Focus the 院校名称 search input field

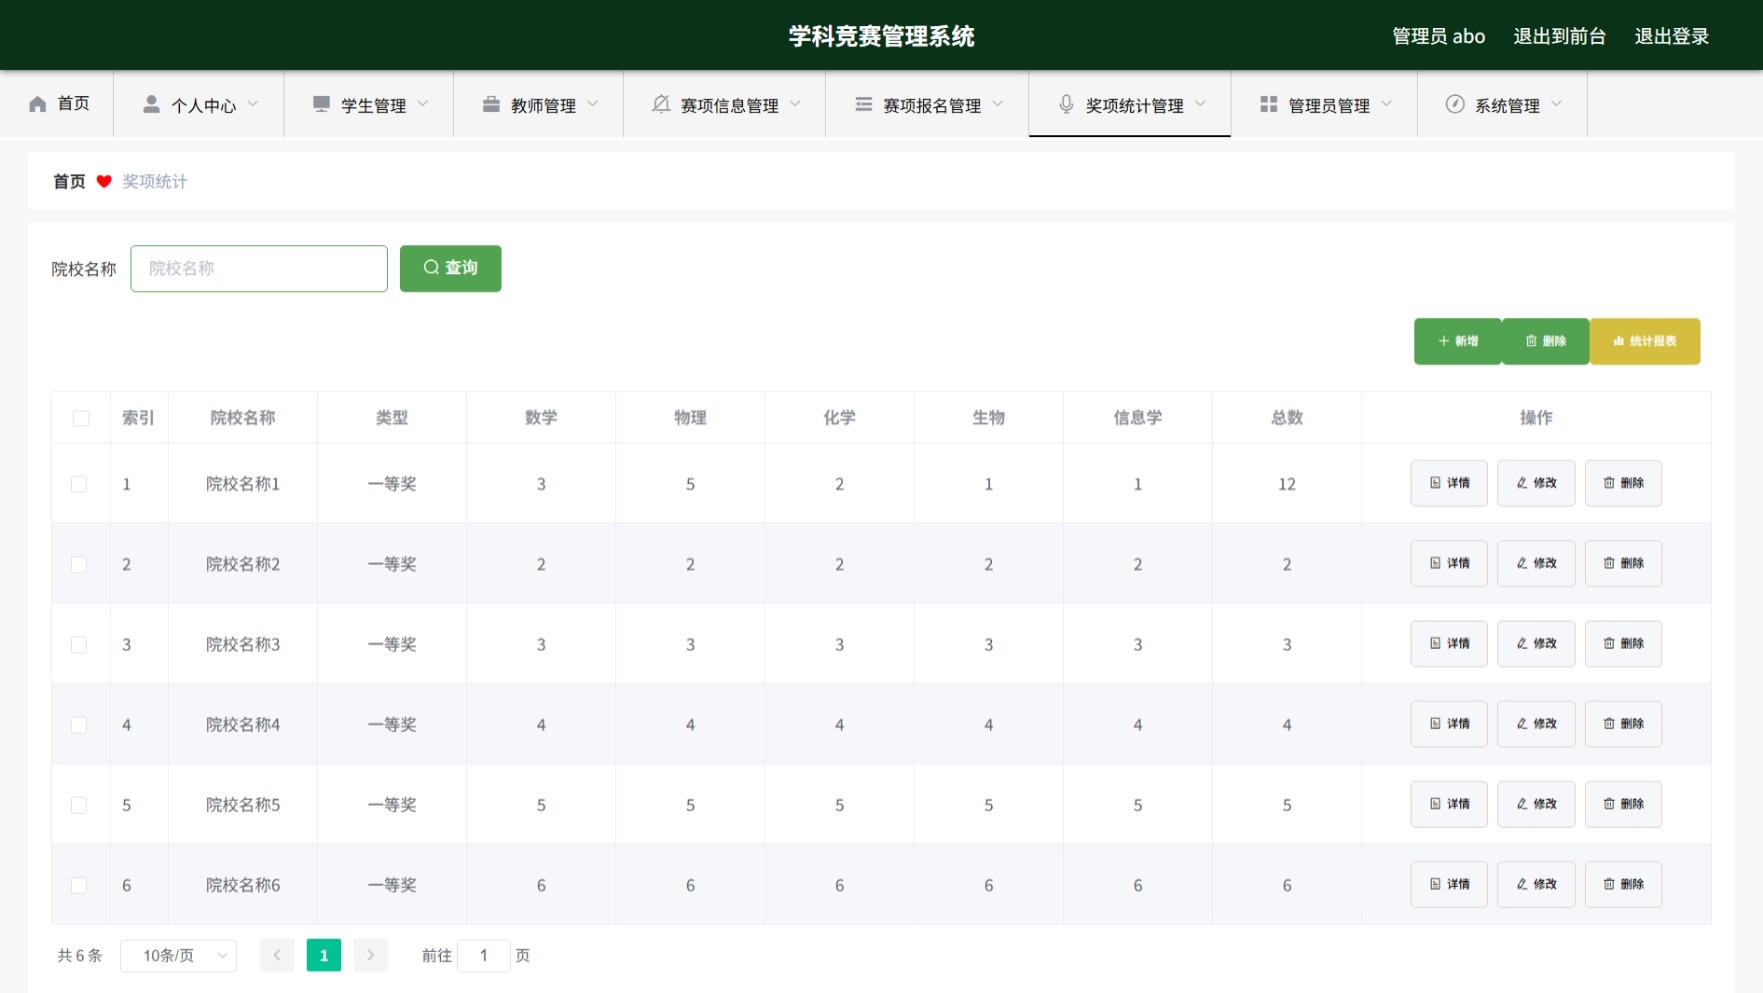tap(259, 268)
